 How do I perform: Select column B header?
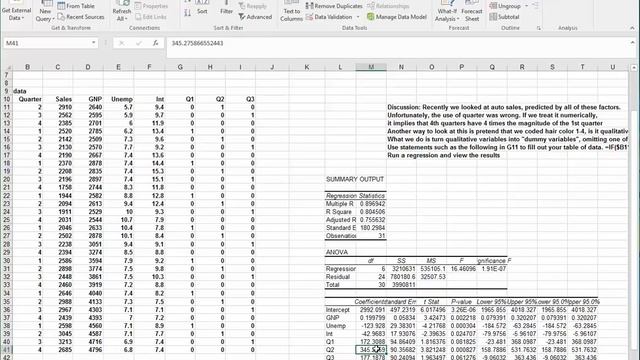click(x=27, y=67)
